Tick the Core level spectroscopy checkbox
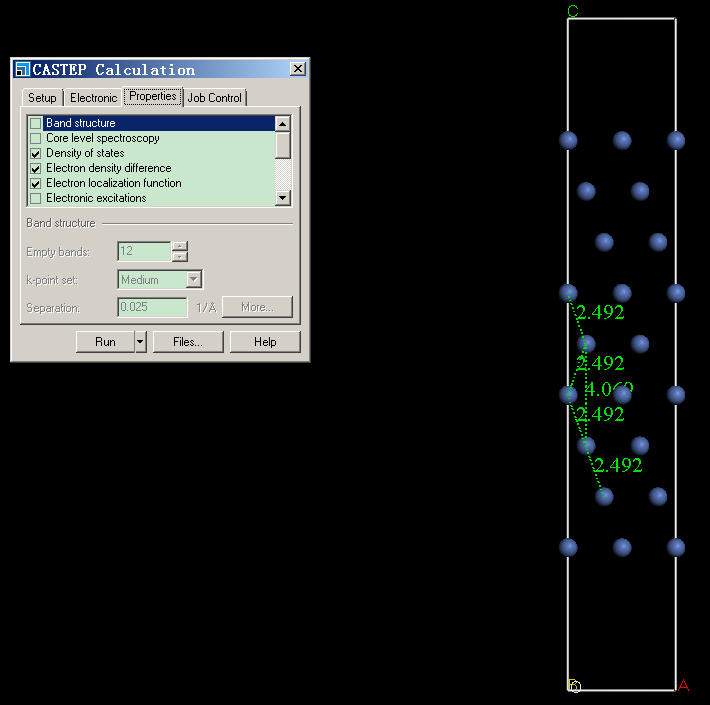The image size is (710, 705). coord(35,138)
